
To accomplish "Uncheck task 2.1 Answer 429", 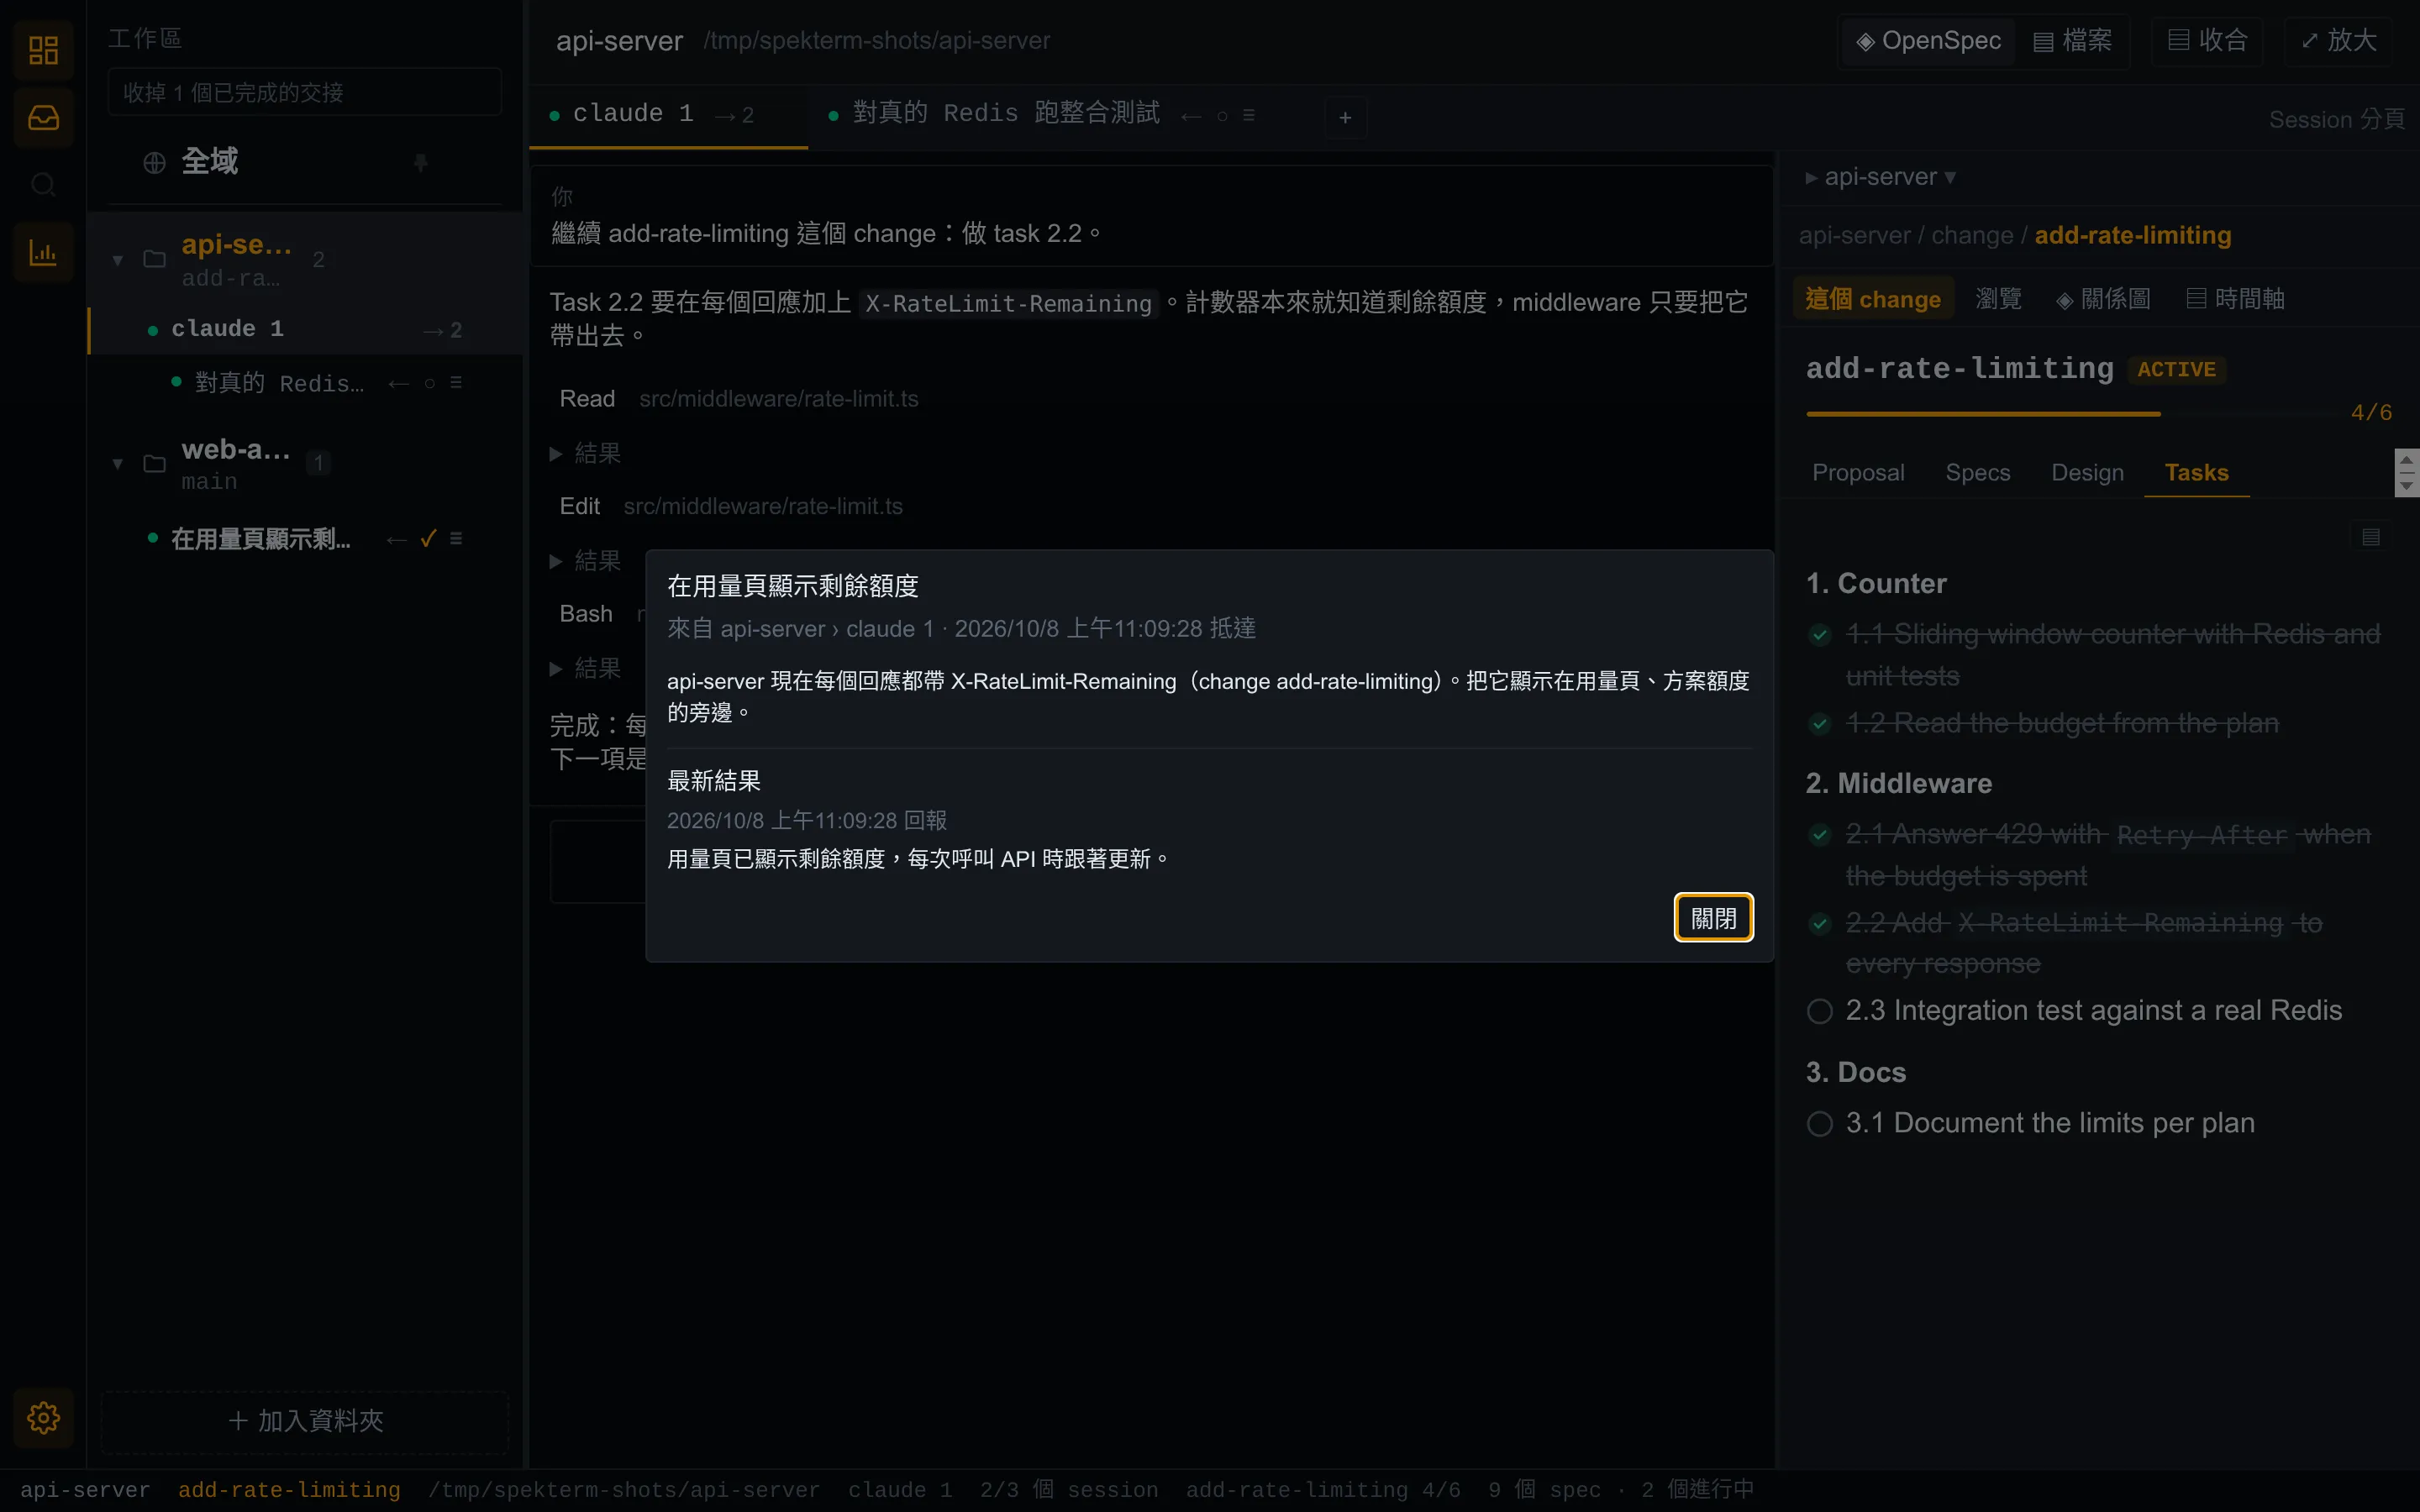I will click(x=1820, y=834).
